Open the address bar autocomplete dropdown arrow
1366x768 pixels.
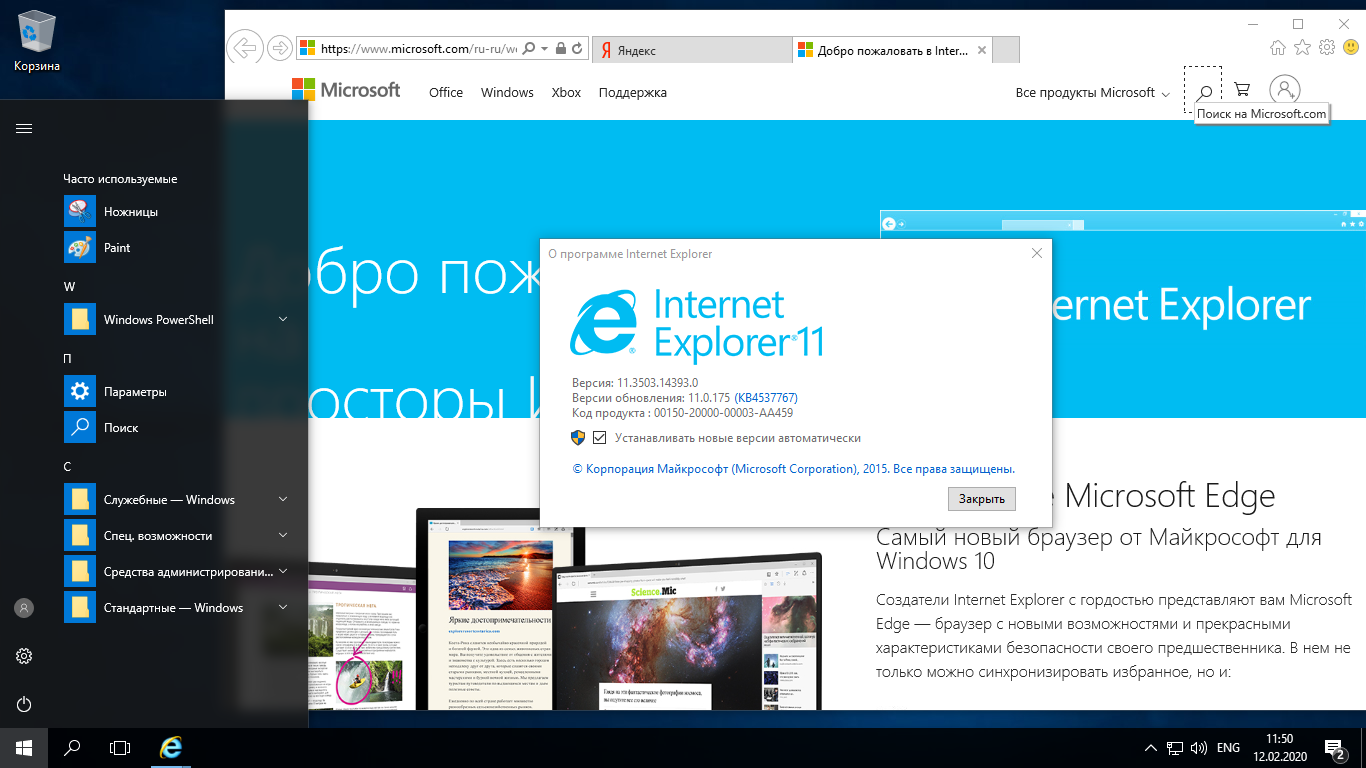click(x=544, y=48)
